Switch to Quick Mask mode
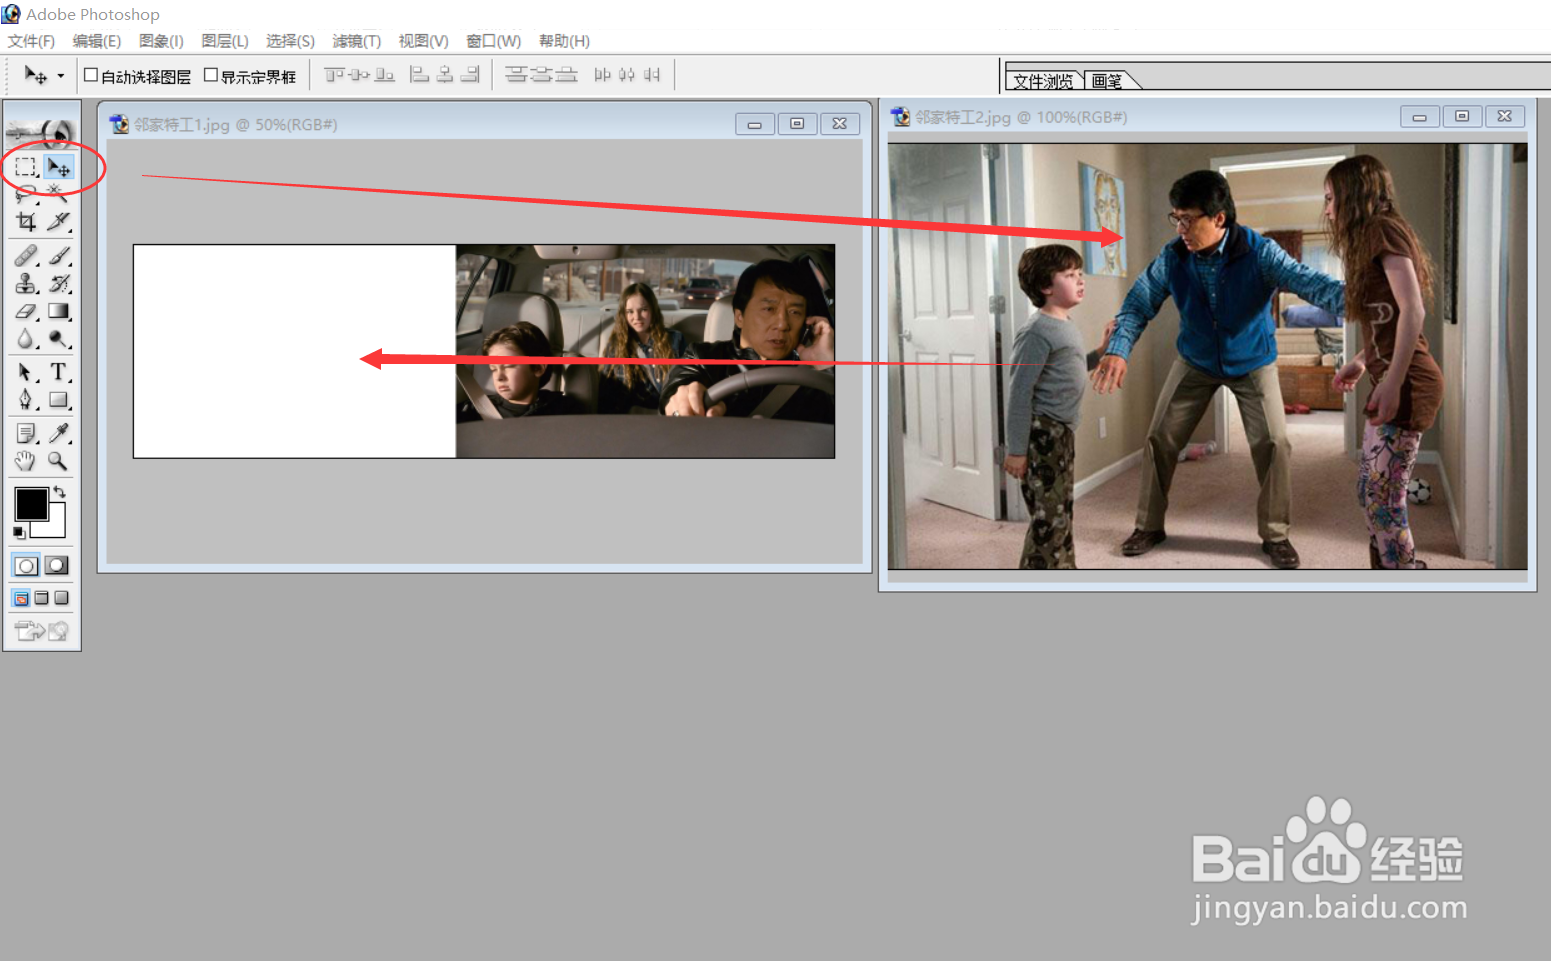Screen dimensions: 1551x961 coord(57,565)
